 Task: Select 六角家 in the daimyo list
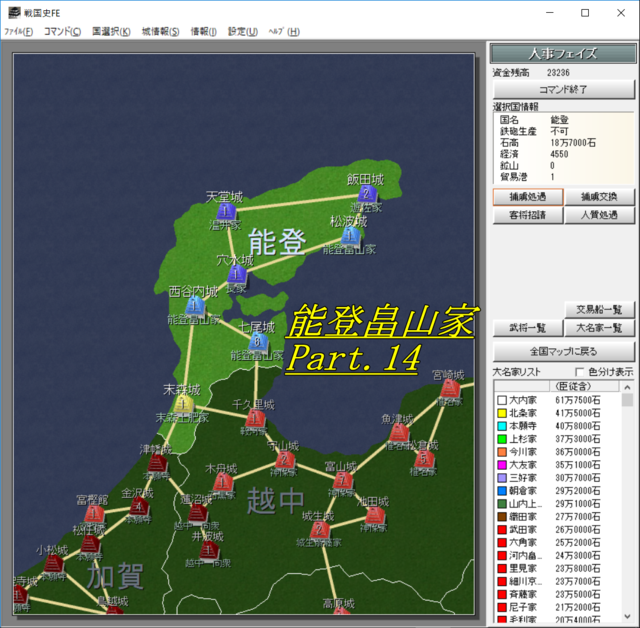pyautogui.click(x=558, y=543)
